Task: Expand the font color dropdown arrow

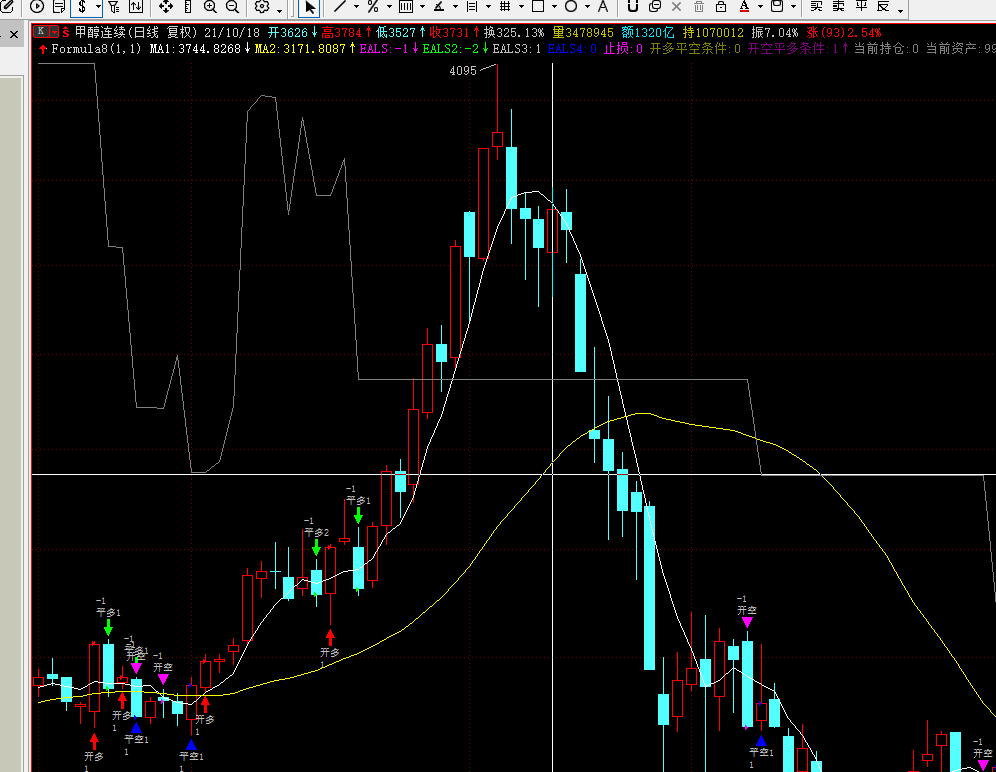Action: (760, 7)
